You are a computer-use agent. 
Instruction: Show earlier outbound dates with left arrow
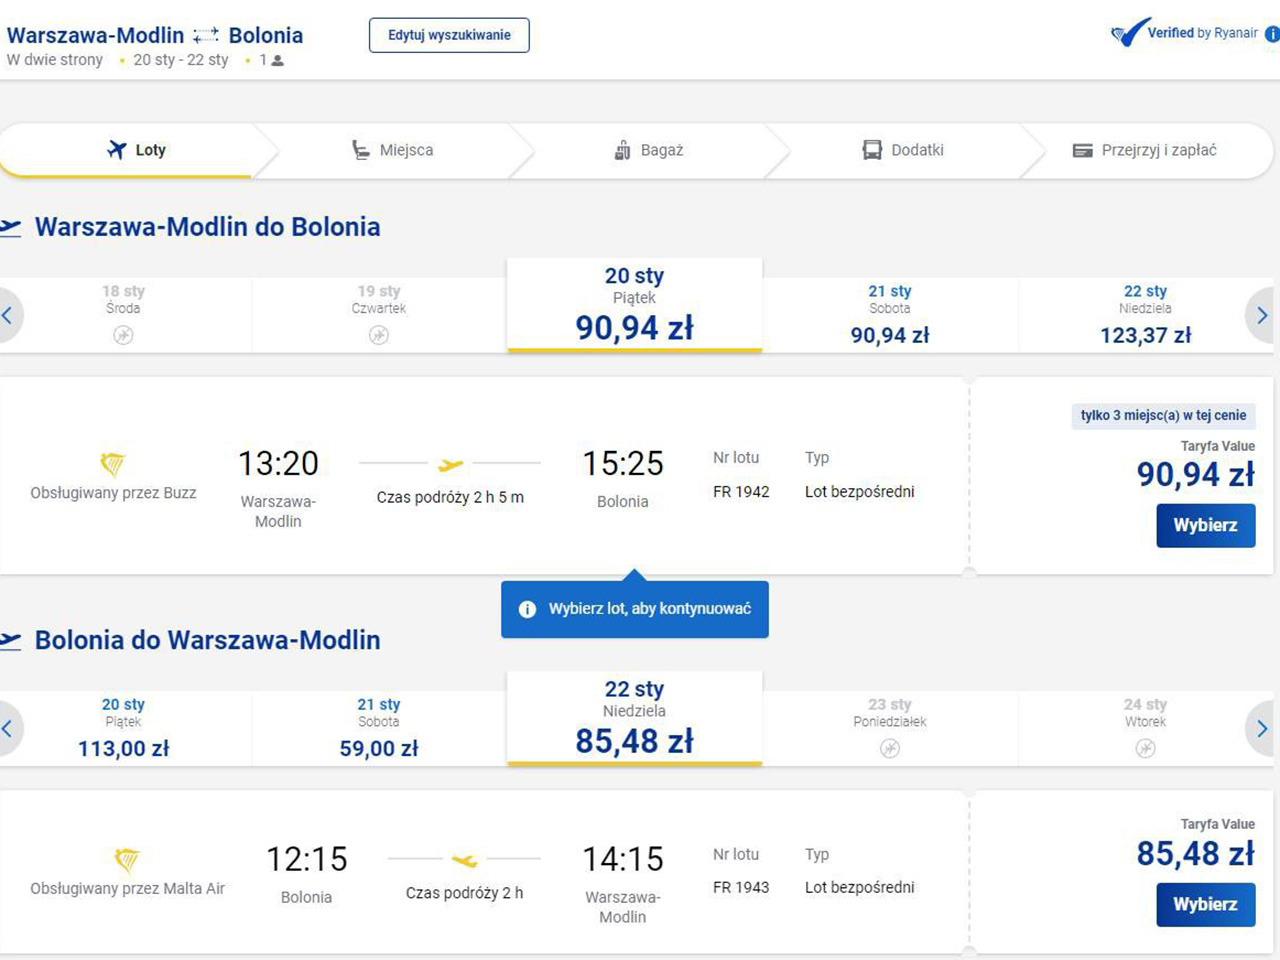pyautogui.click(x=8, y=315)
